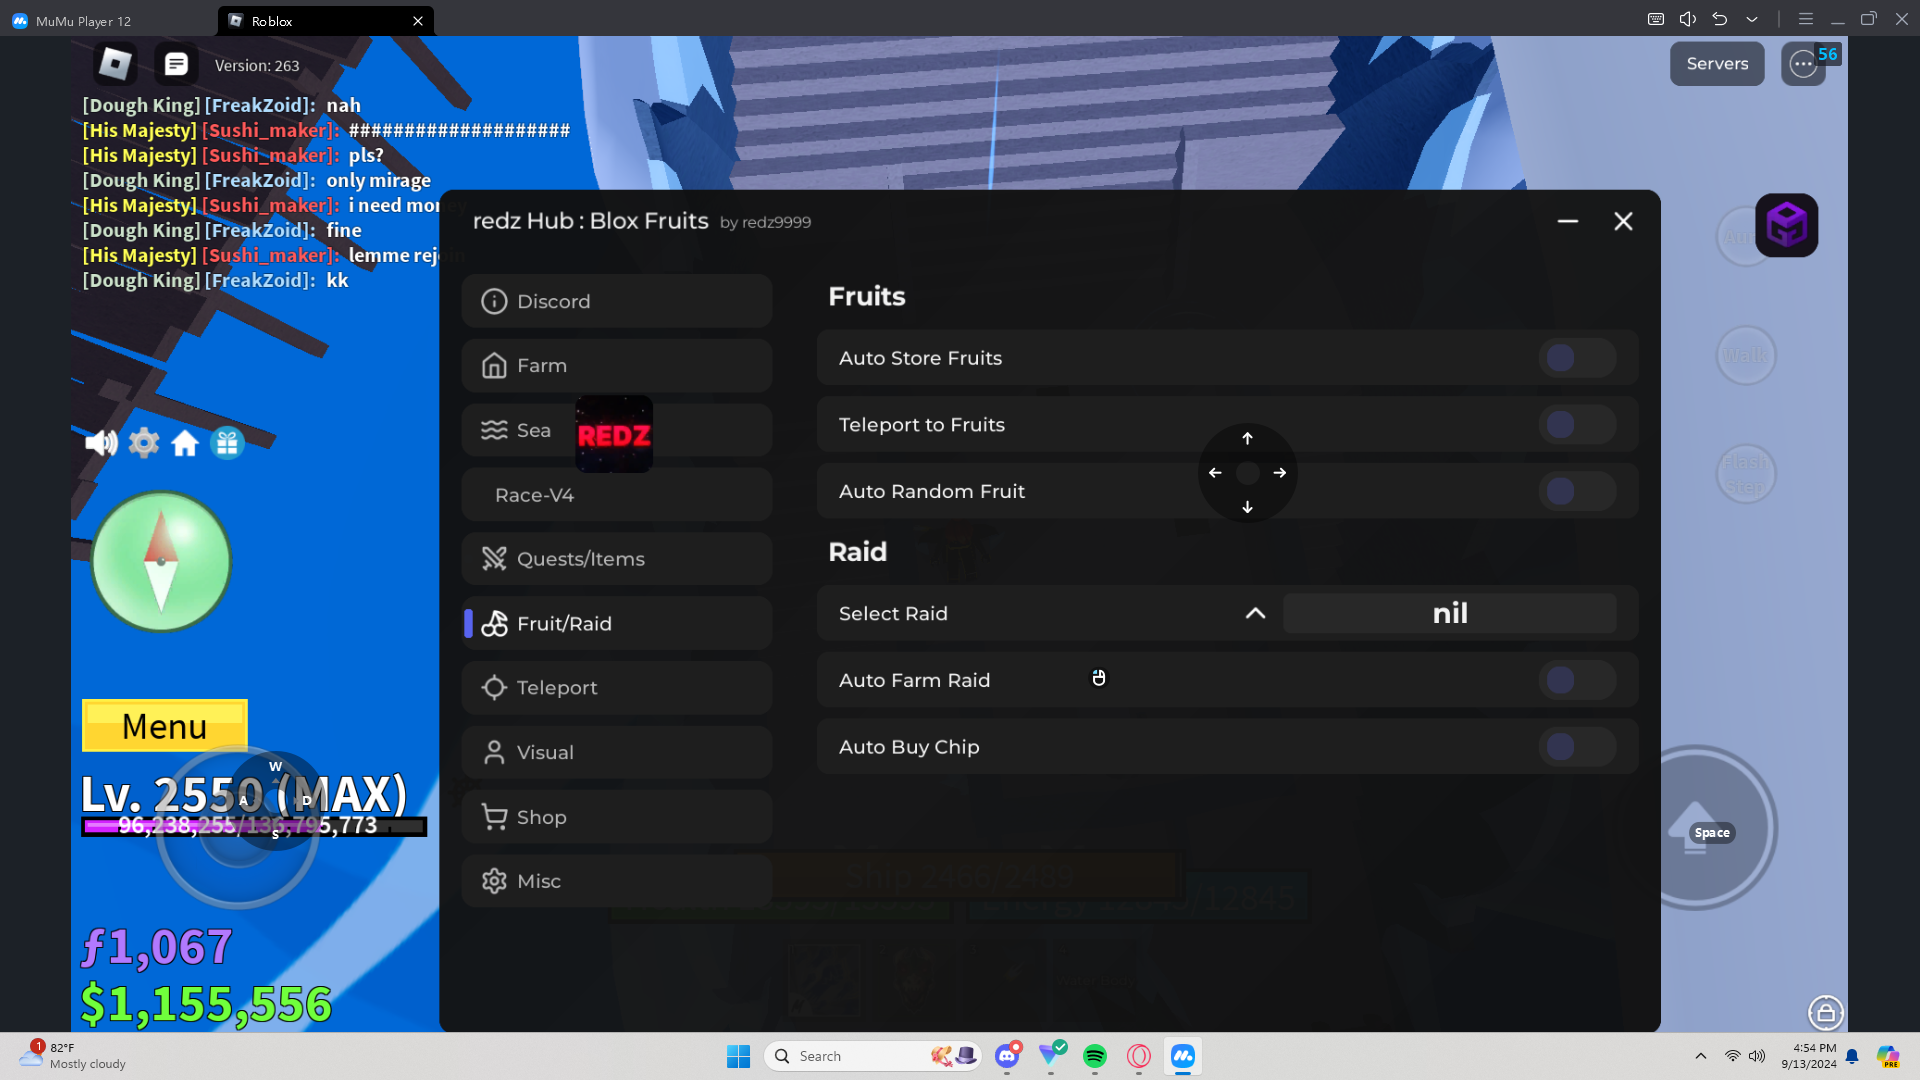1920x1080 pixels.
Task: Select the Race-V4 tab
Action: (x=617, y=495)
